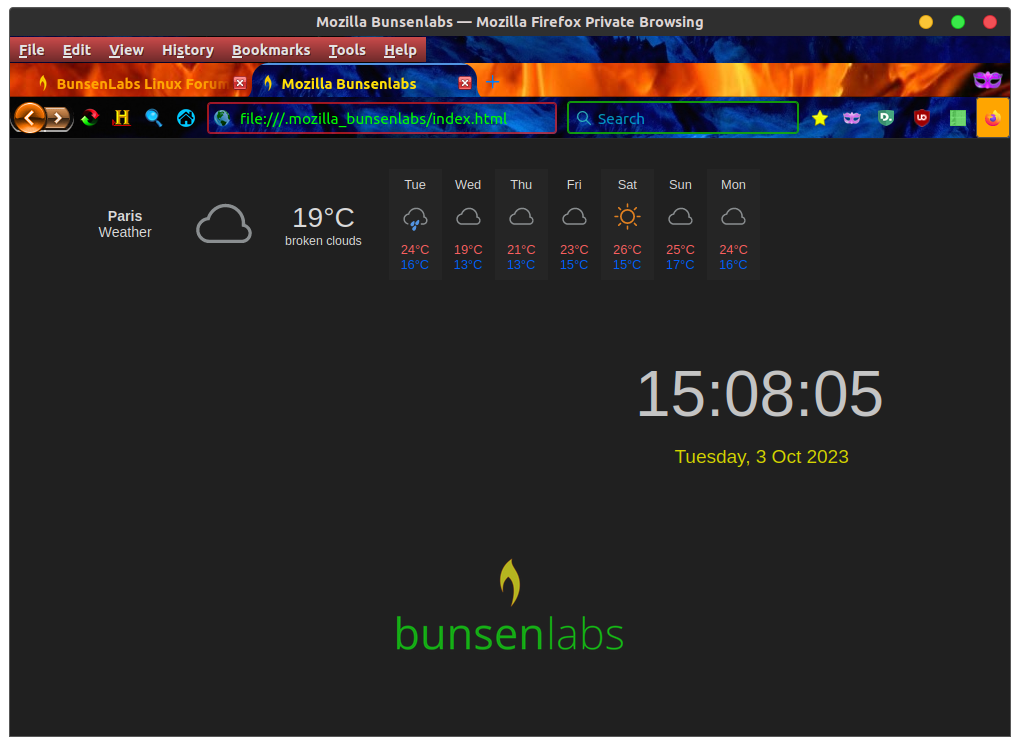Open the Bookmarks menu
1020x746 pixels.
(x=271, y=50)
